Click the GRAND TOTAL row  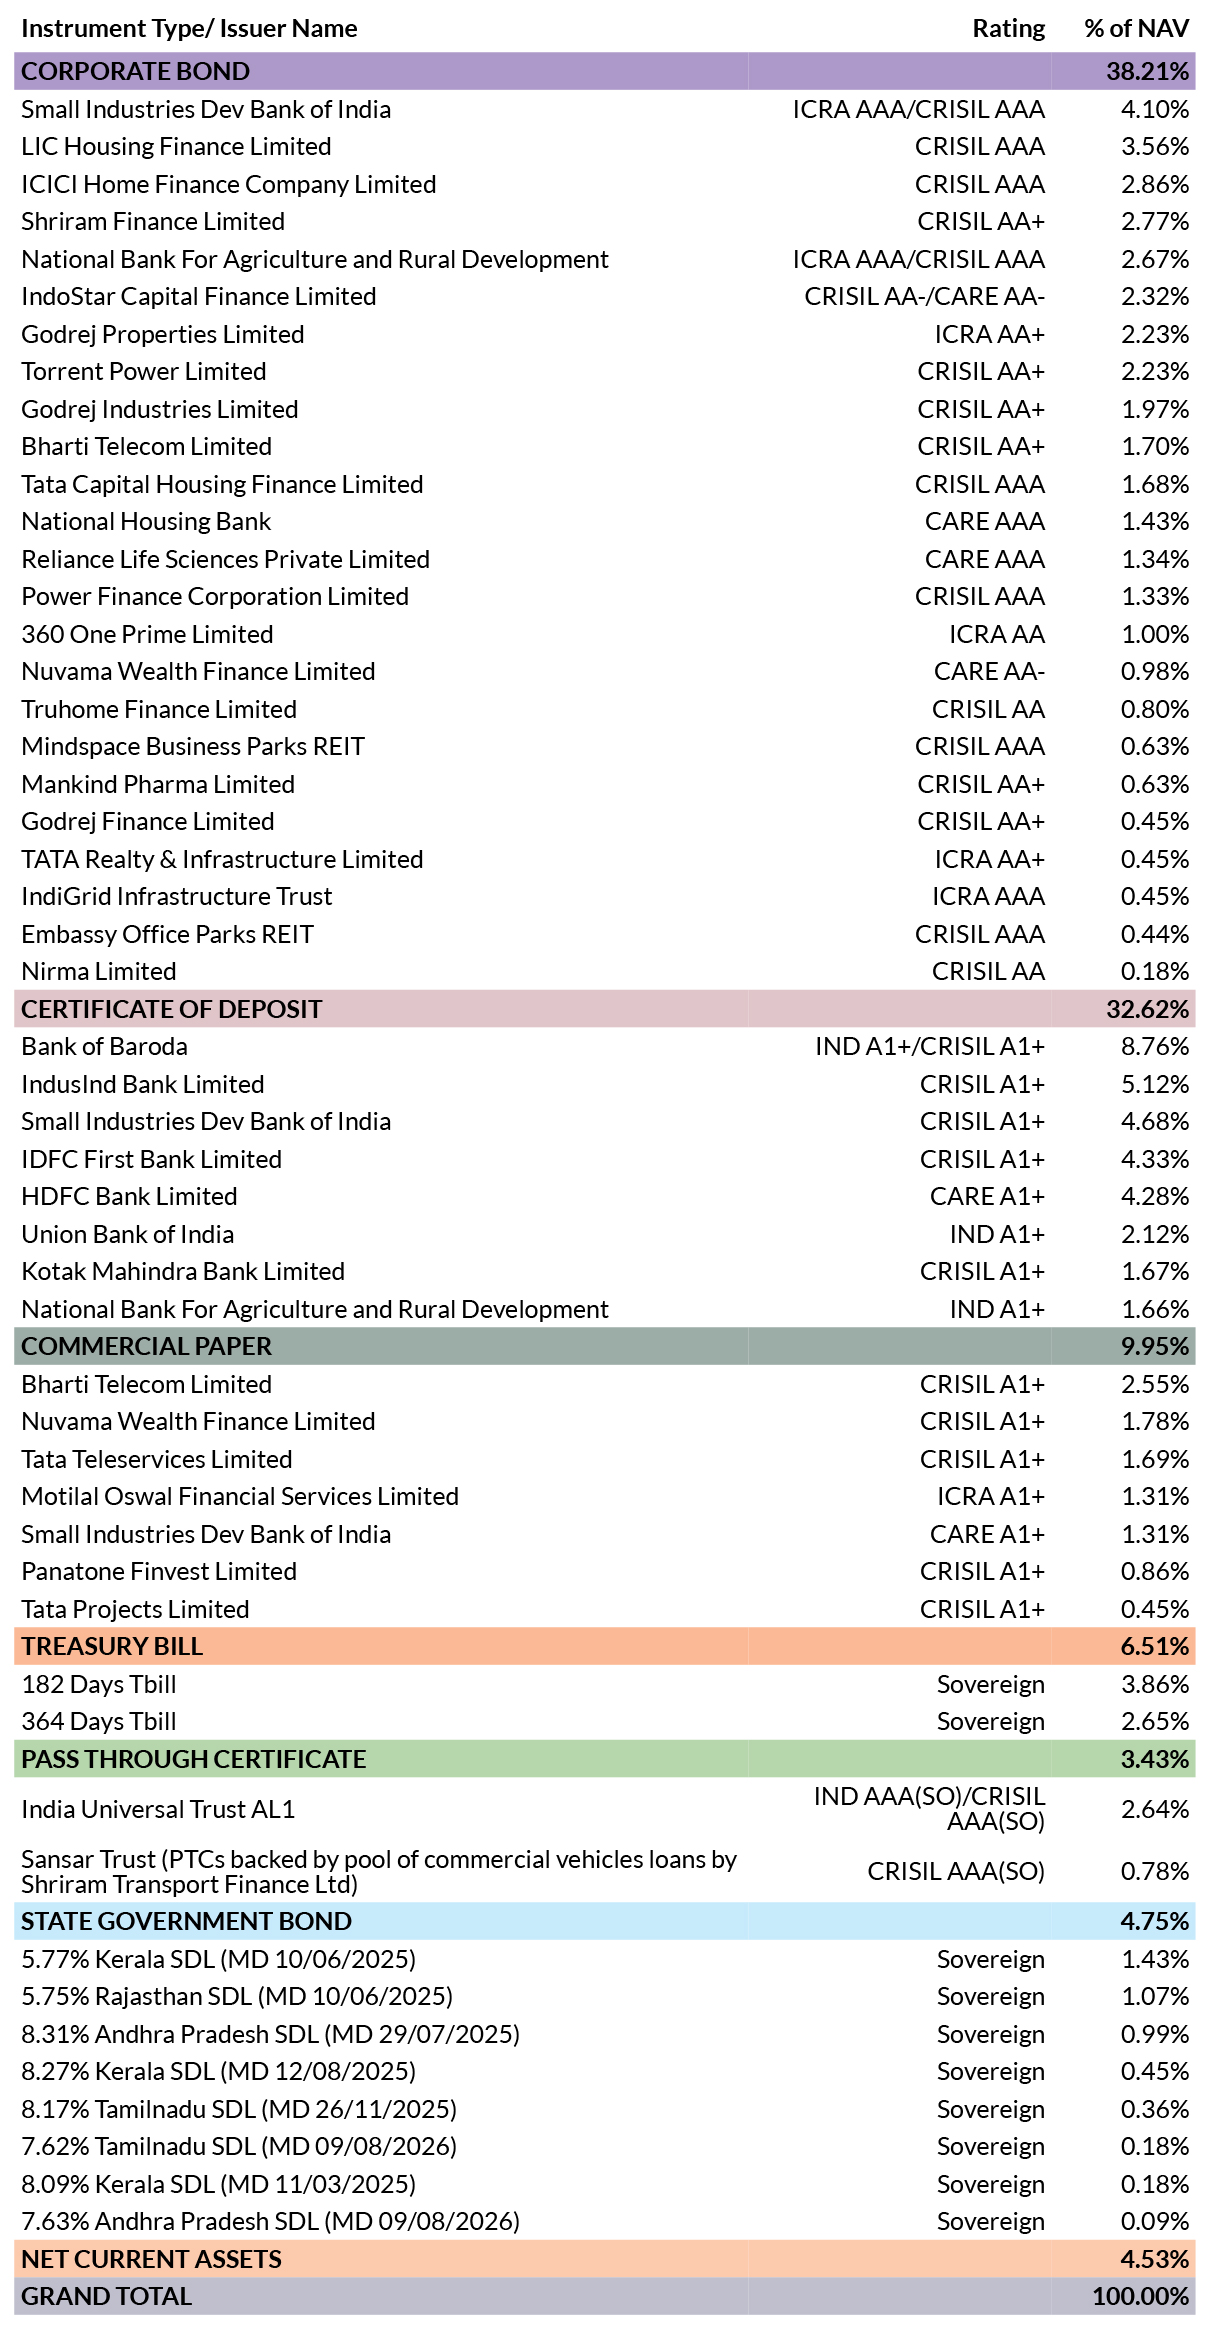click(x=604, y=2296)
